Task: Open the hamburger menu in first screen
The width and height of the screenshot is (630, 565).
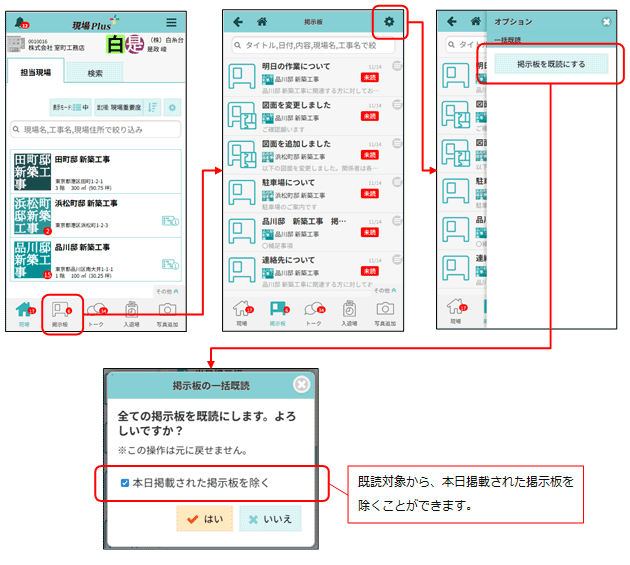Action: 171,22
